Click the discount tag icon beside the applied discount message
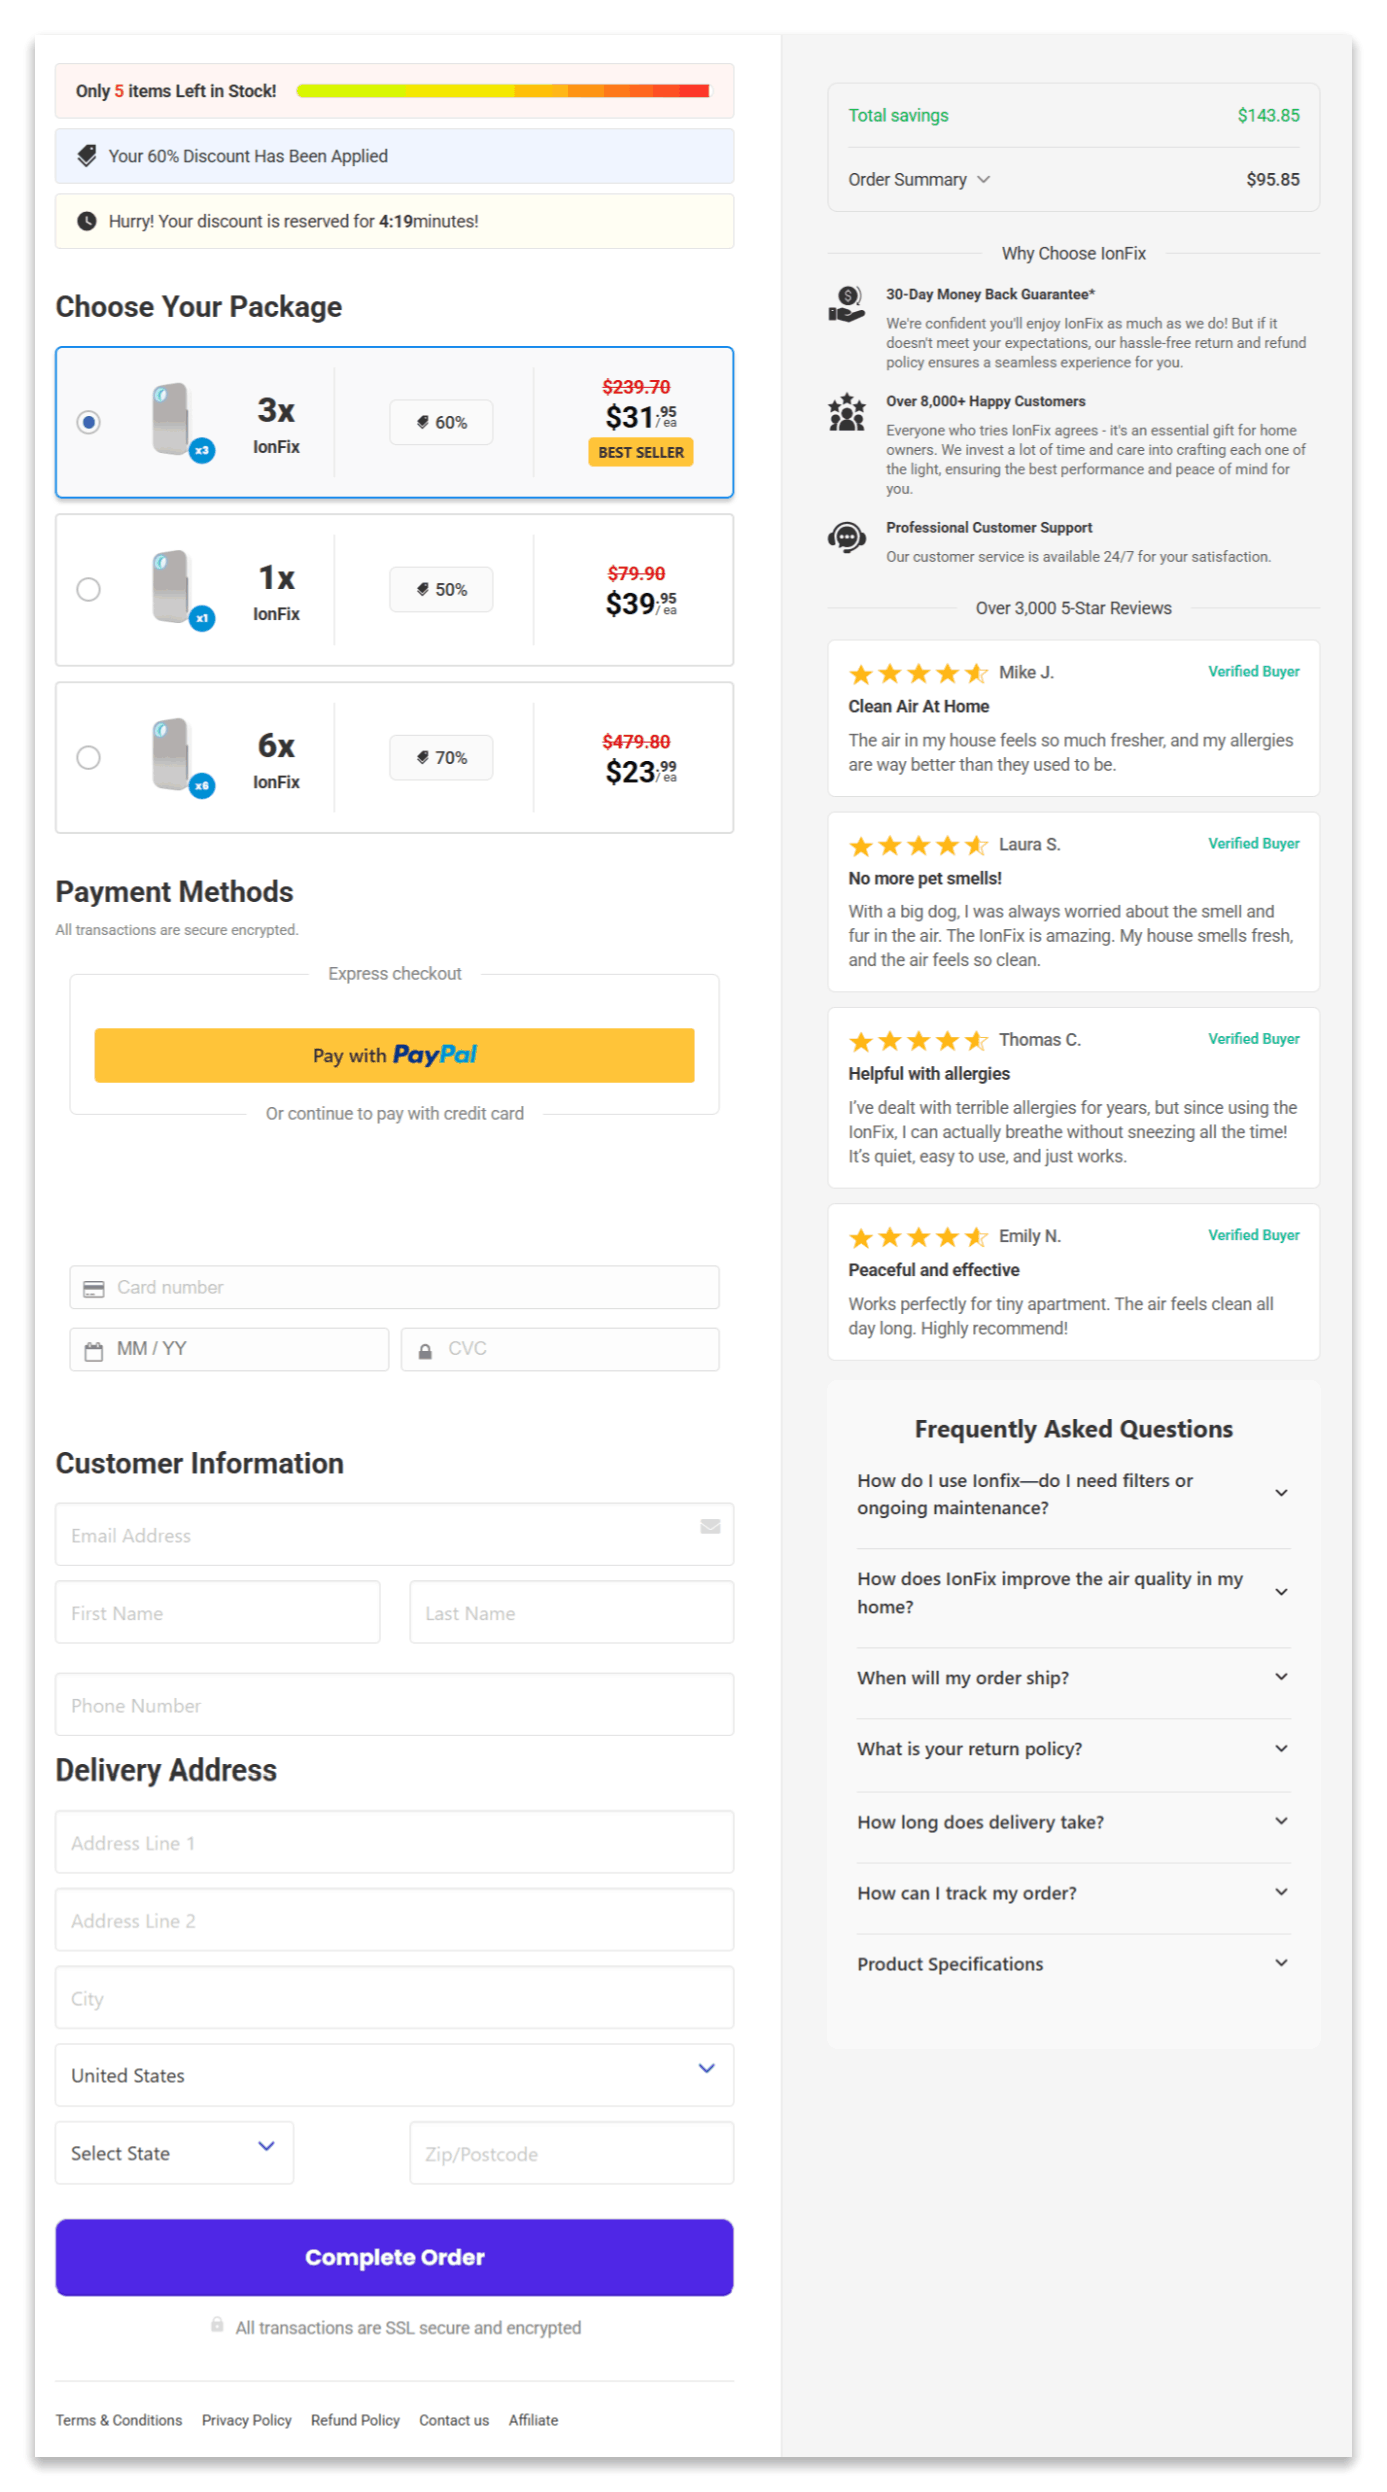1387x2492 pixels. pos(87,156)
